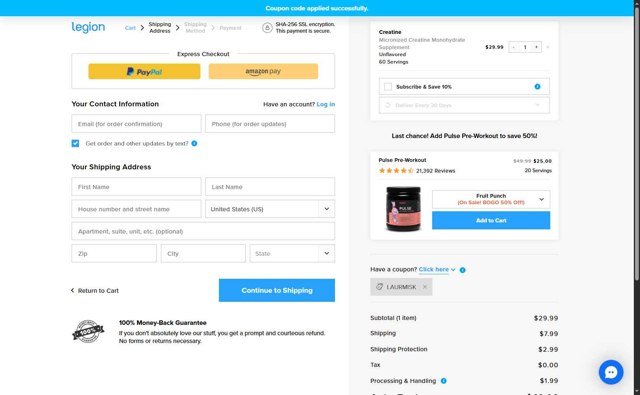Increase Creatine quantity with plus button

[x=536, y=47]
